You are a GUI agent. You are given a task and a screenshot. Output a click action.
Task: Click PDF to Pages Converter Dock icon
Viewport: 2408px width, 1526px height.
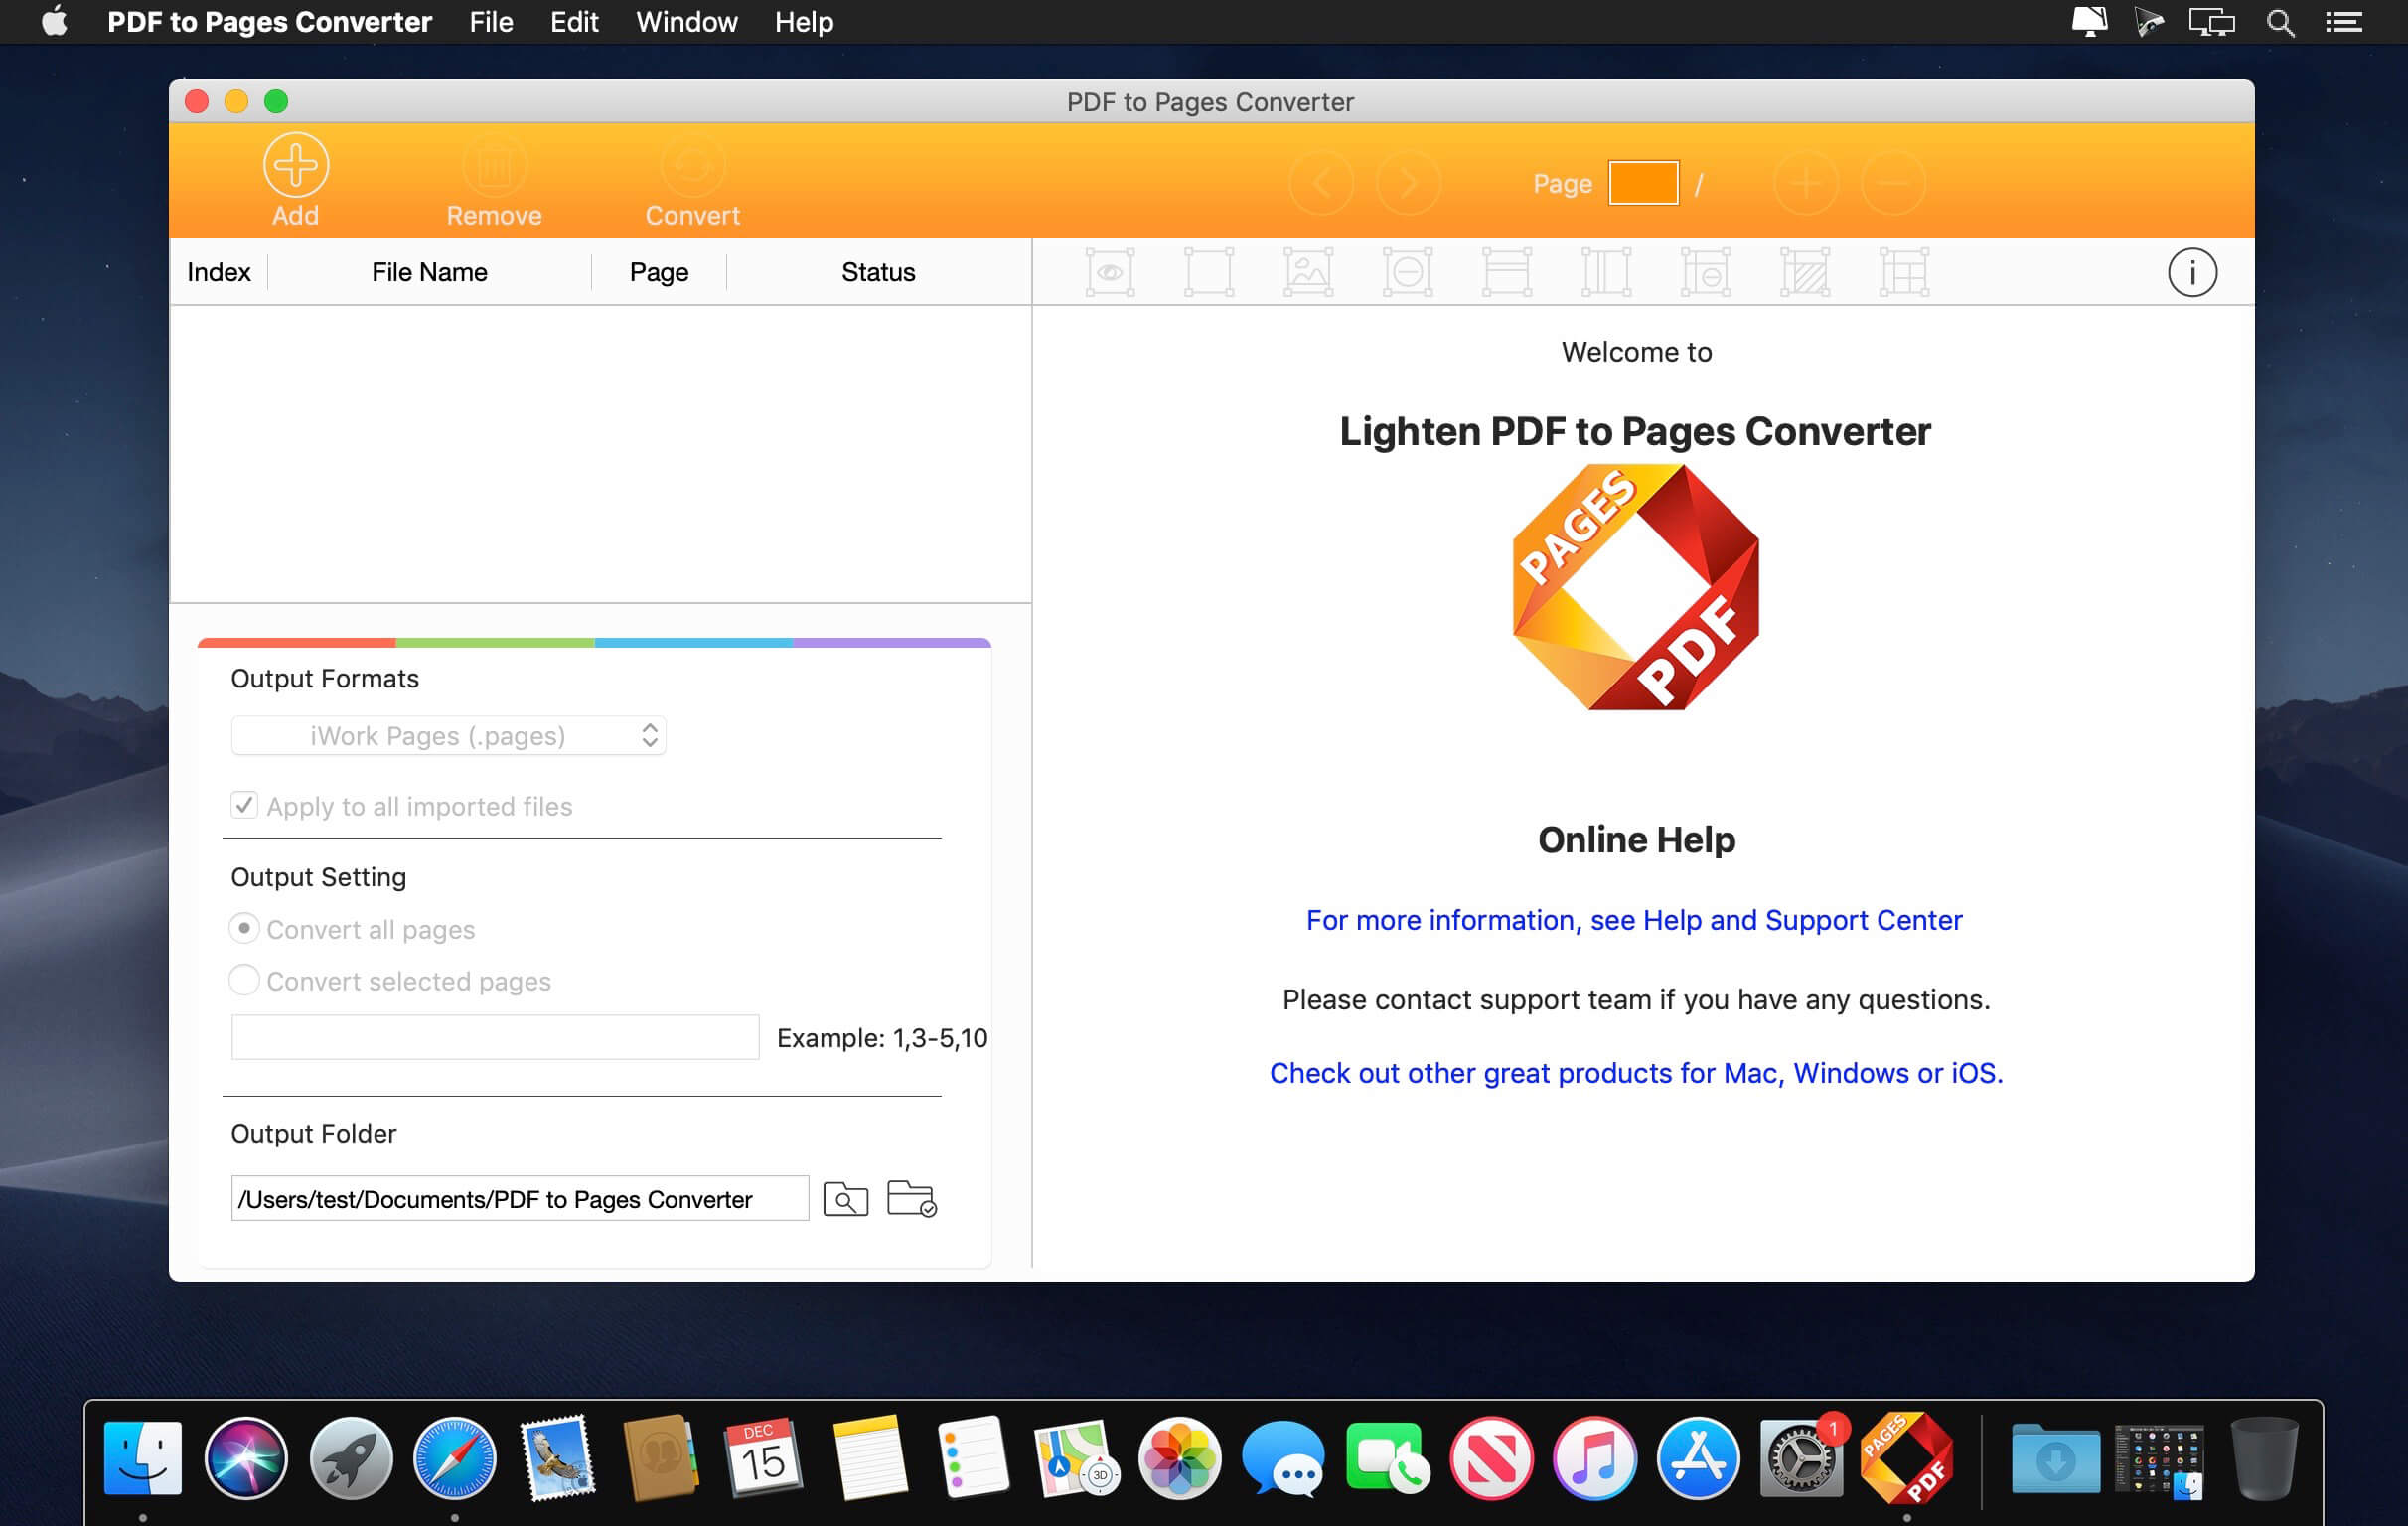point(1906,1458)
